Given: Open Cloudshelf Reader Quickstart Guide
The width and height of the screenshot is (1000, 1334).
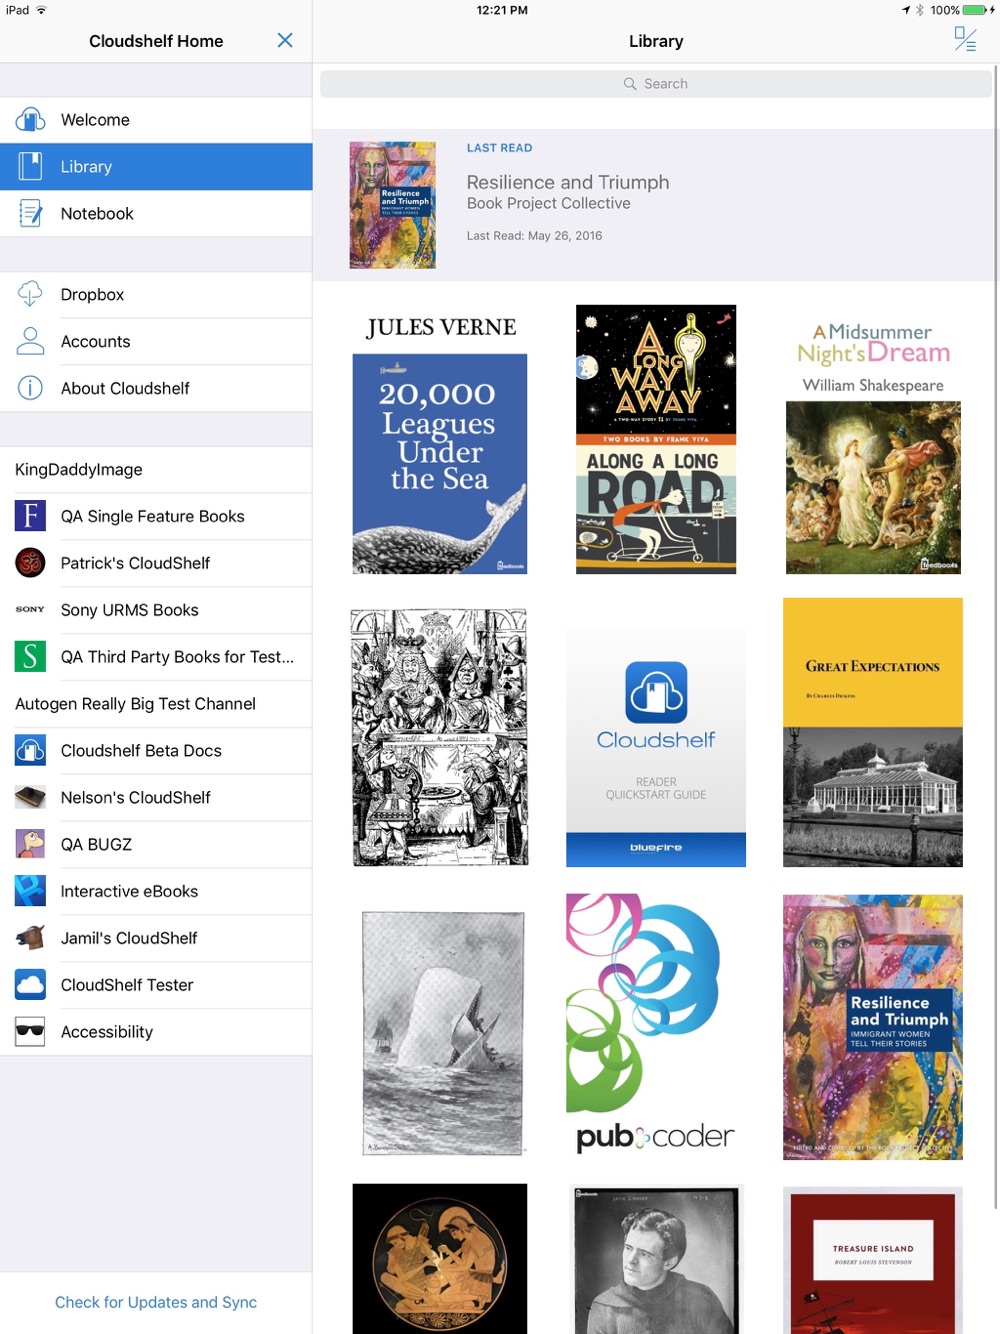Looking at the screenshot, I should click(656, 748).
